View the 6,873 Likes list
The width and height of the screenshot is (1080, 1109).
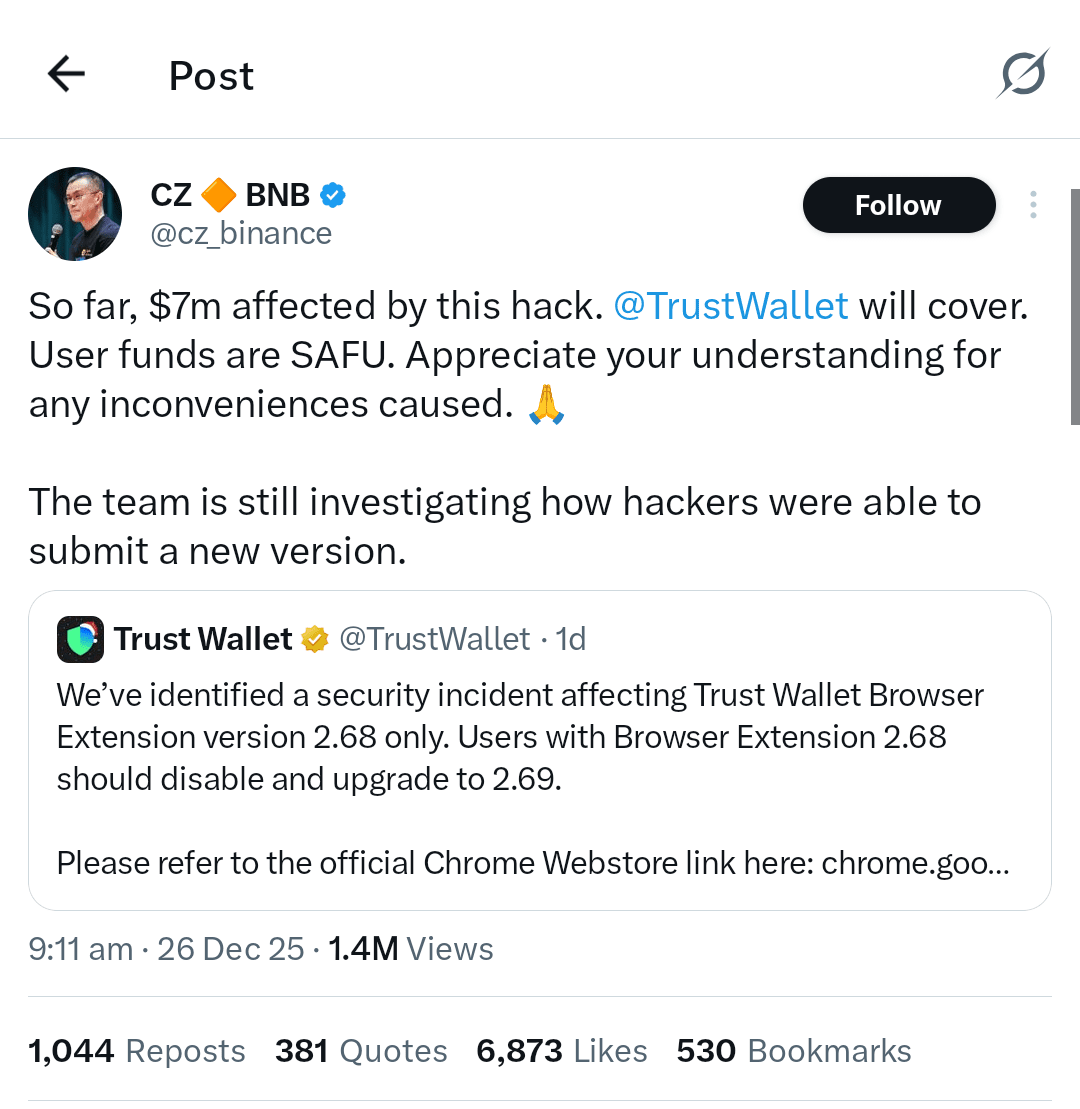tap(562, 1051)
